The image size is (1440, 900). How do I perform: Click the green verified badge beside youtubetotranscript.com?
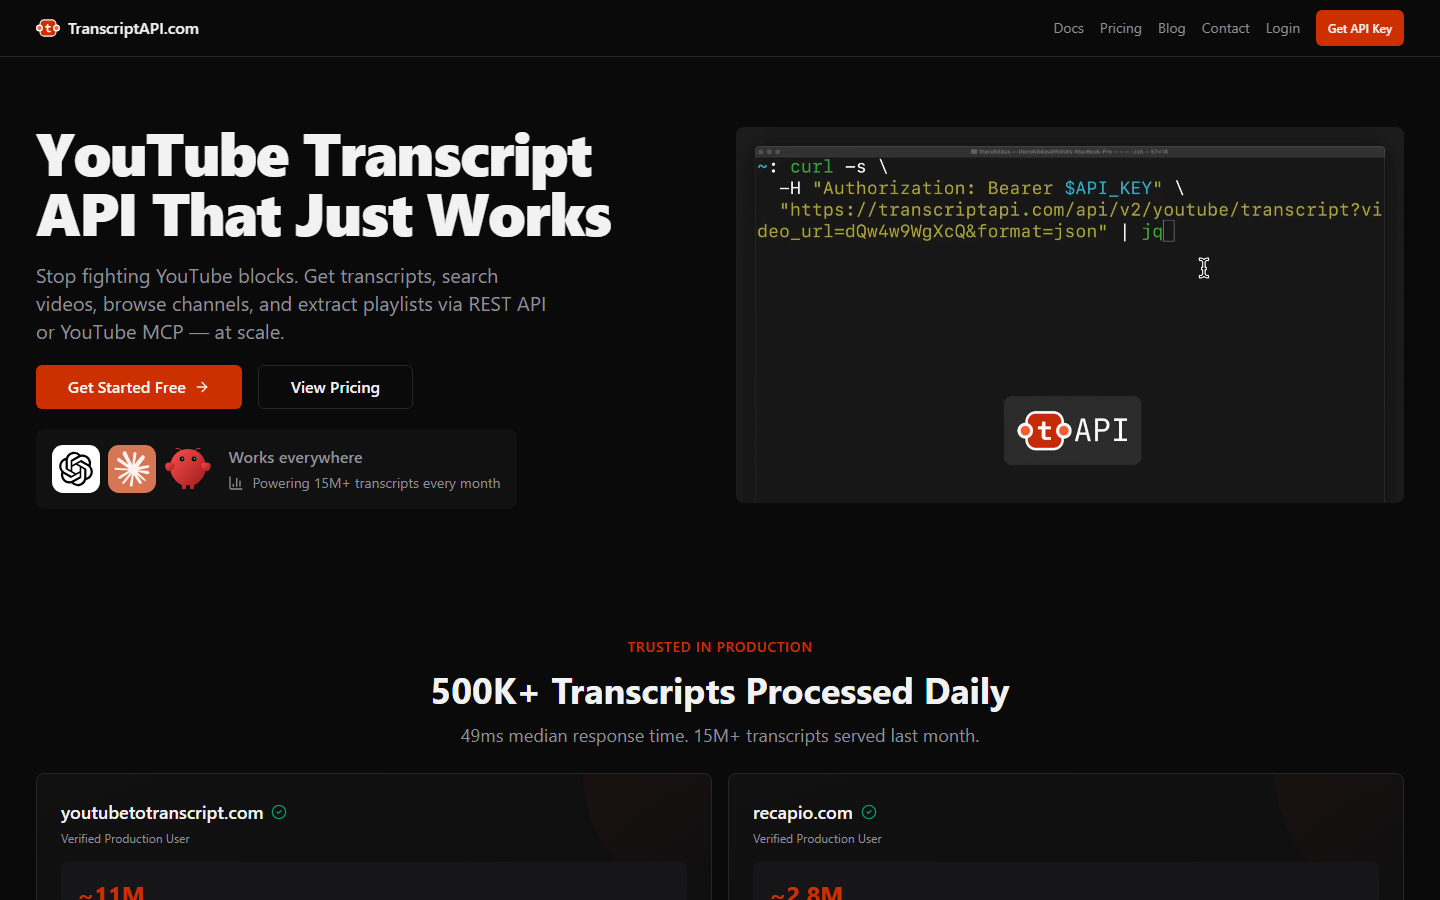279,812
